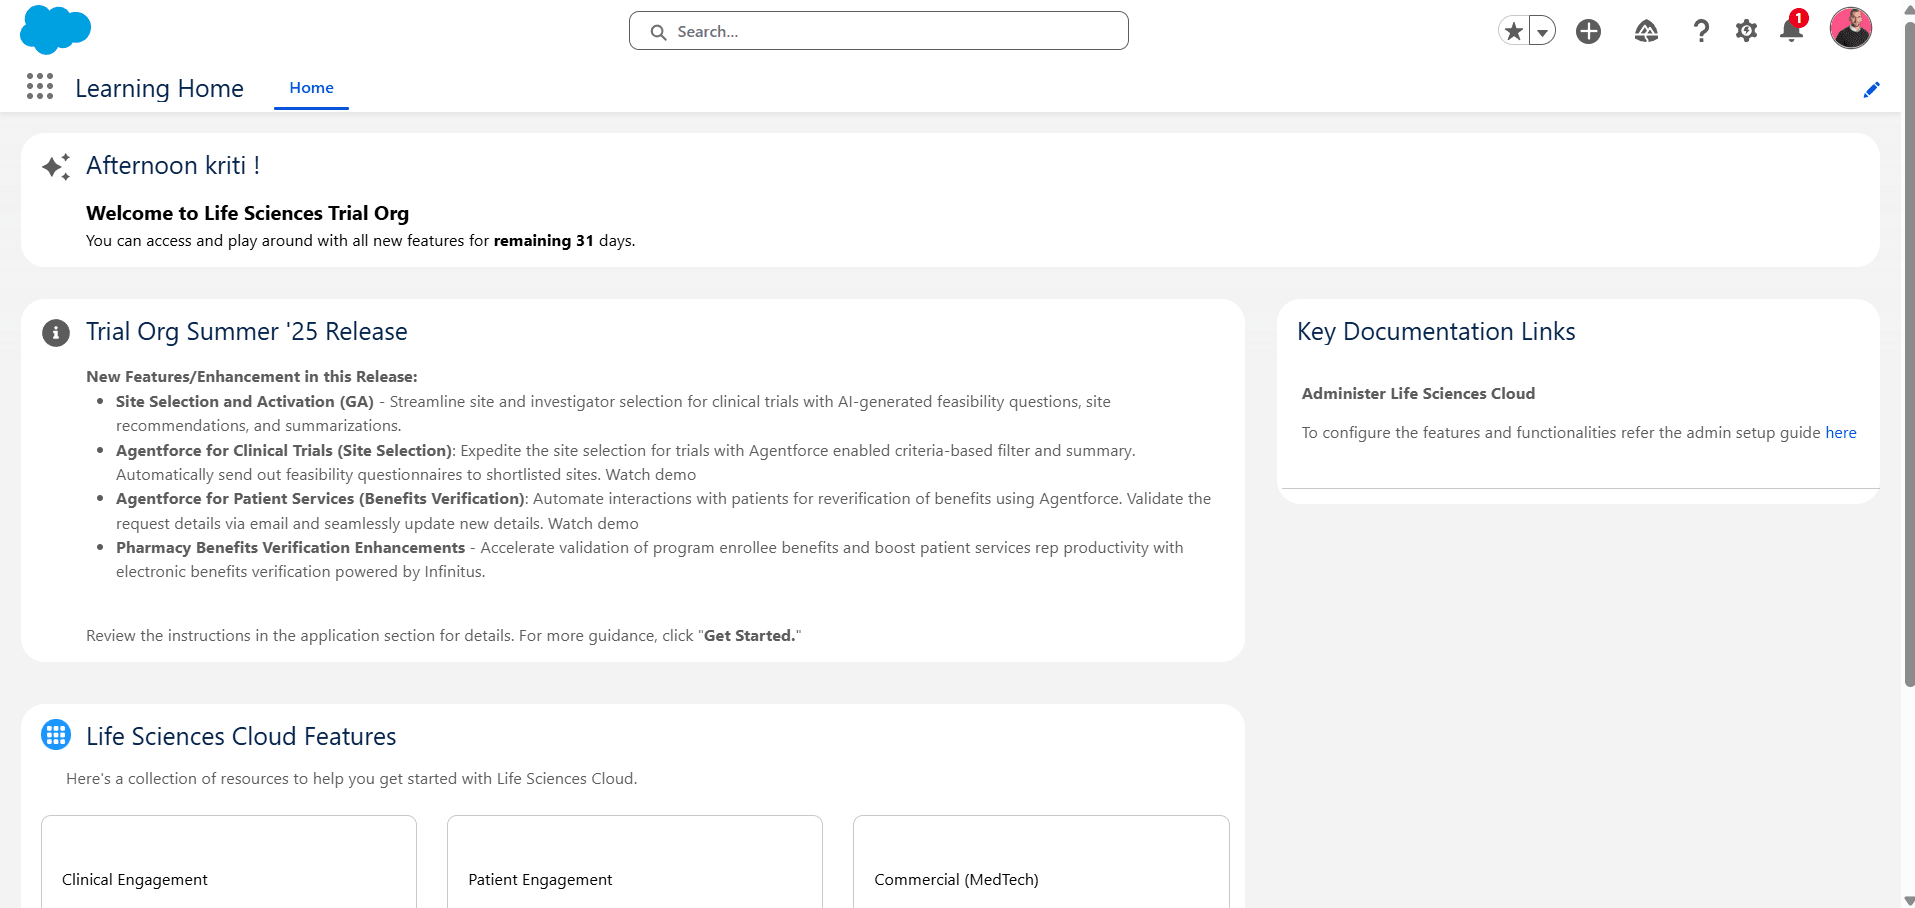Click the Salesforce cloud logo

coord(55,30)
